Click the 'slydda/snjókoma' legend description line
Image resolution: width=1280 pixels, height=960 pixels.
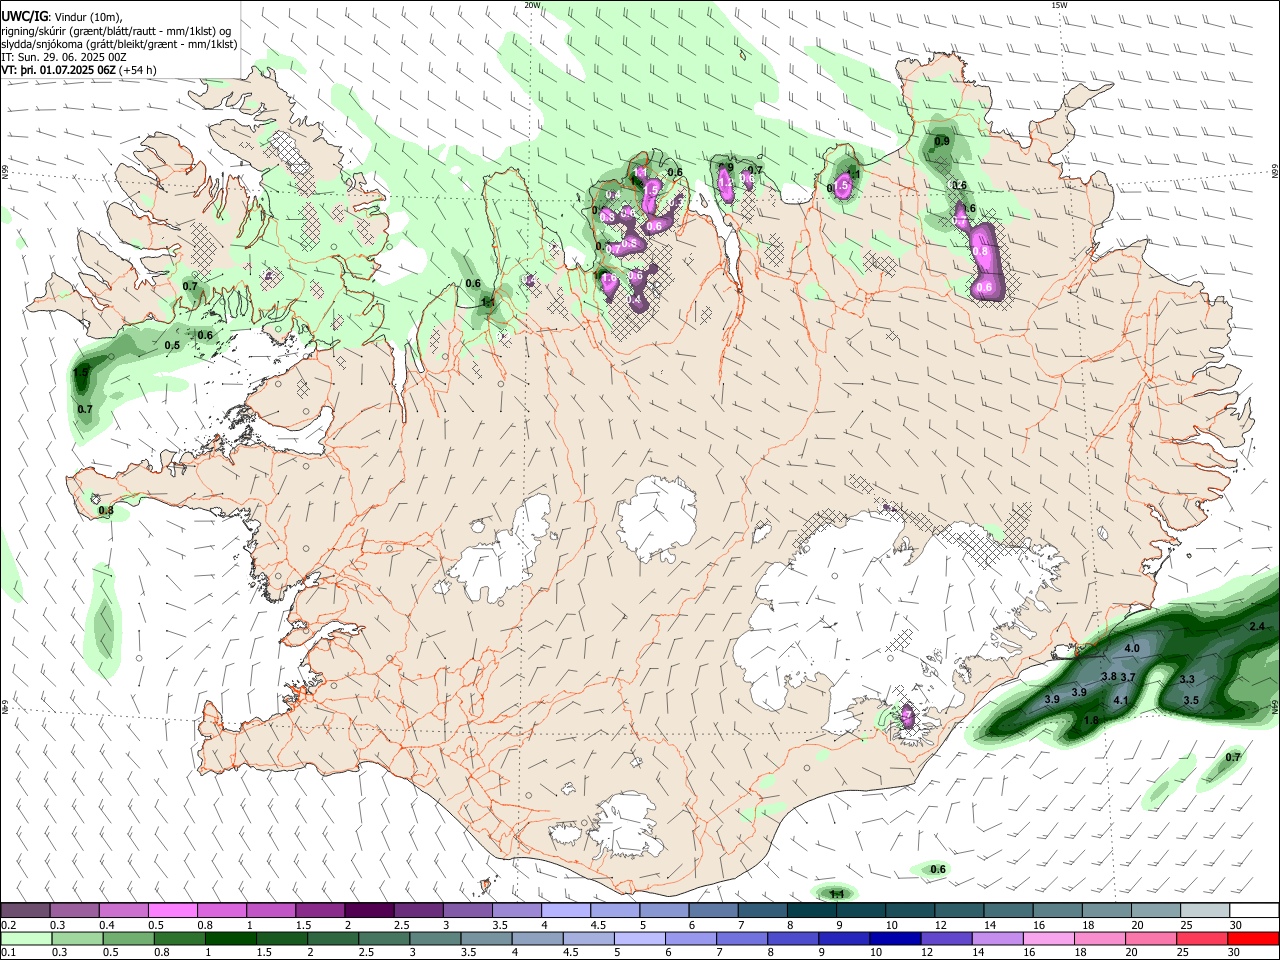point(119,44)
